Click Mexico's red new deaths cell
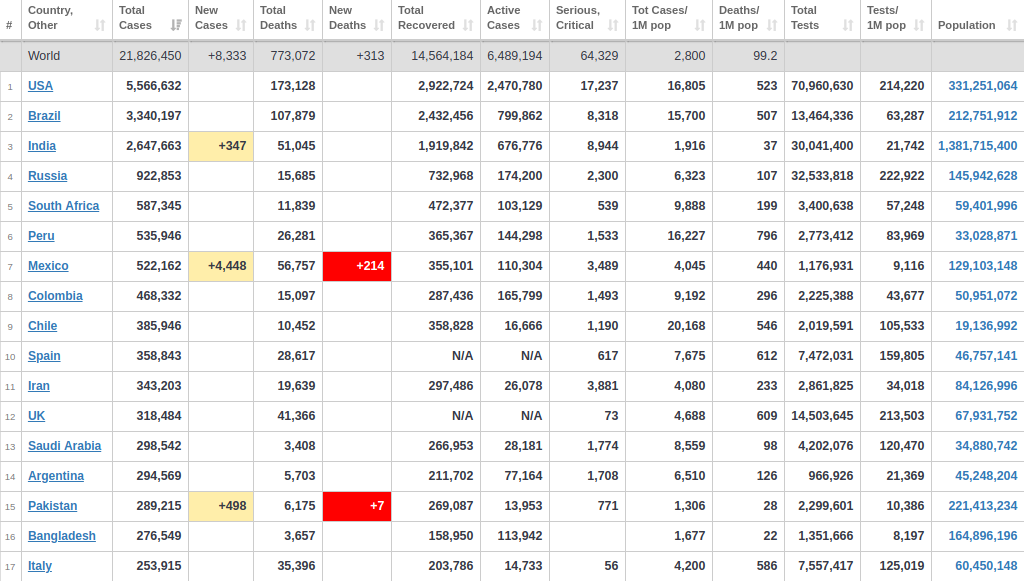This screenshot has height=581, width=1024. point(357,266)
